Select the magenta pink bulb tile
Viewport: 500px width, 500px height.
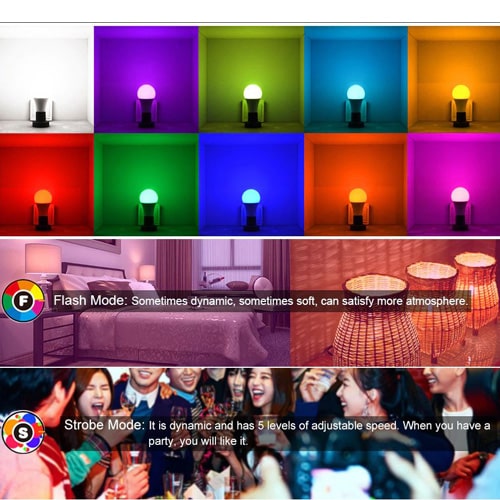(x=454, y=185)
